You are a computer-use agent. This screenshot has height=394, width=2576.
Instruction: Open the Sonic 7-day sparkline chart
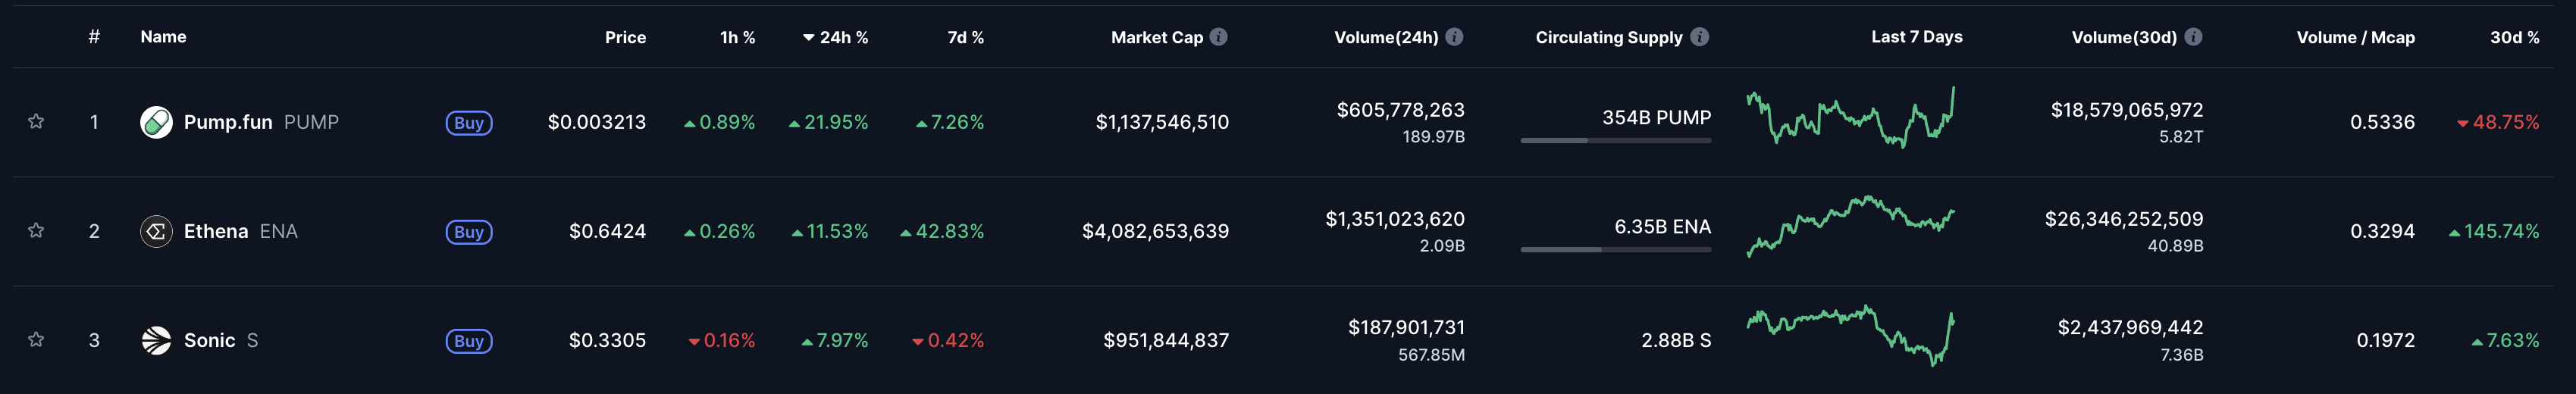click(x=1850, y=336)
